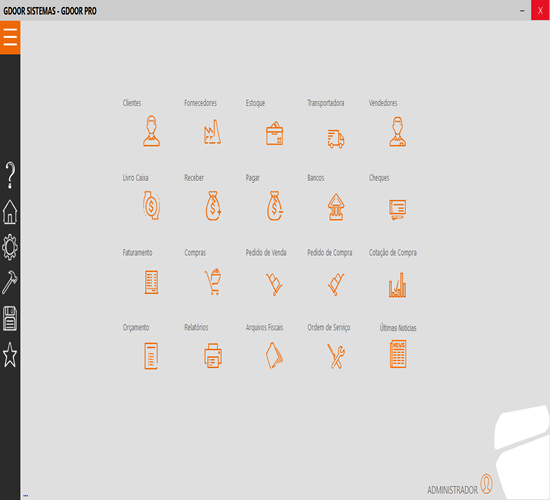Click the Livro Caixa label
This screenshot has height=500, width=550.
coord(135,178)
